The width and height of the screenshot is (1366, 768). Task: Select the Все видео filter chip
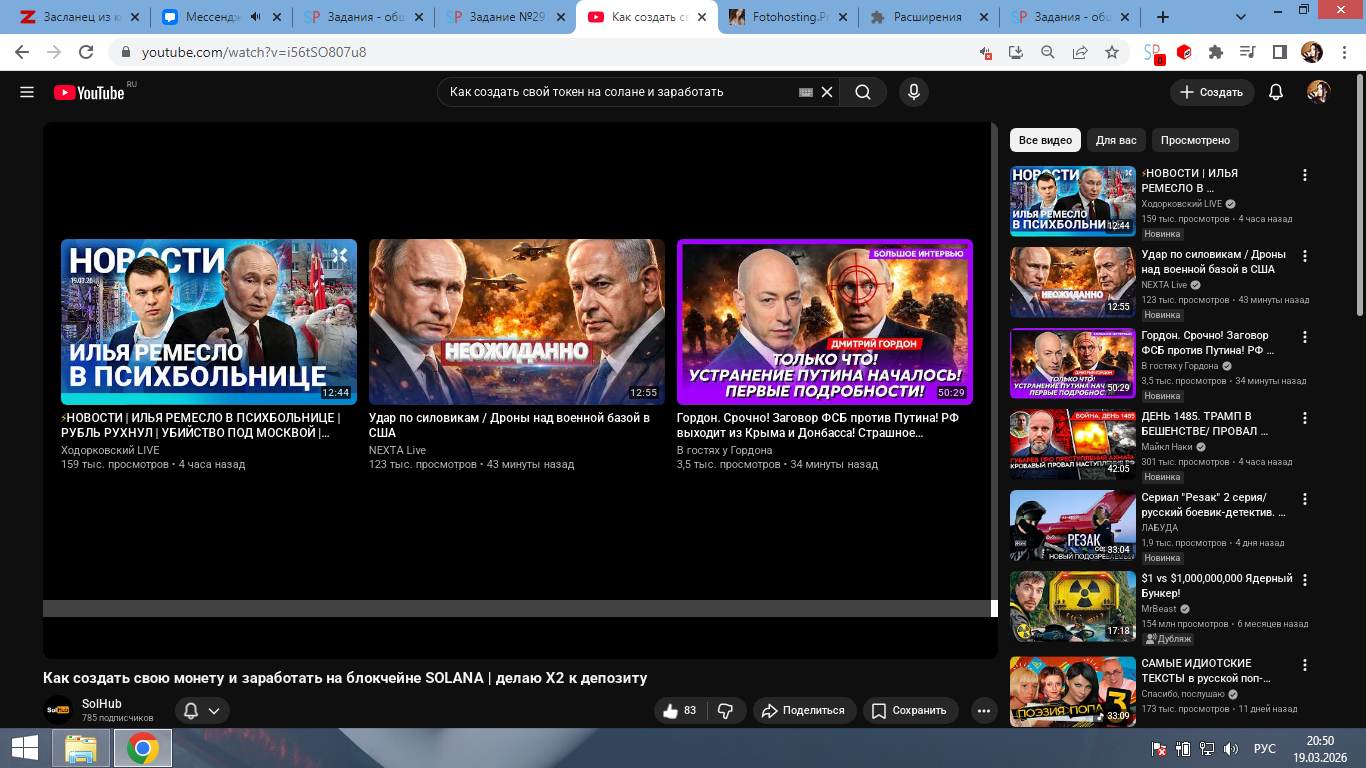tap(1045, 140)
